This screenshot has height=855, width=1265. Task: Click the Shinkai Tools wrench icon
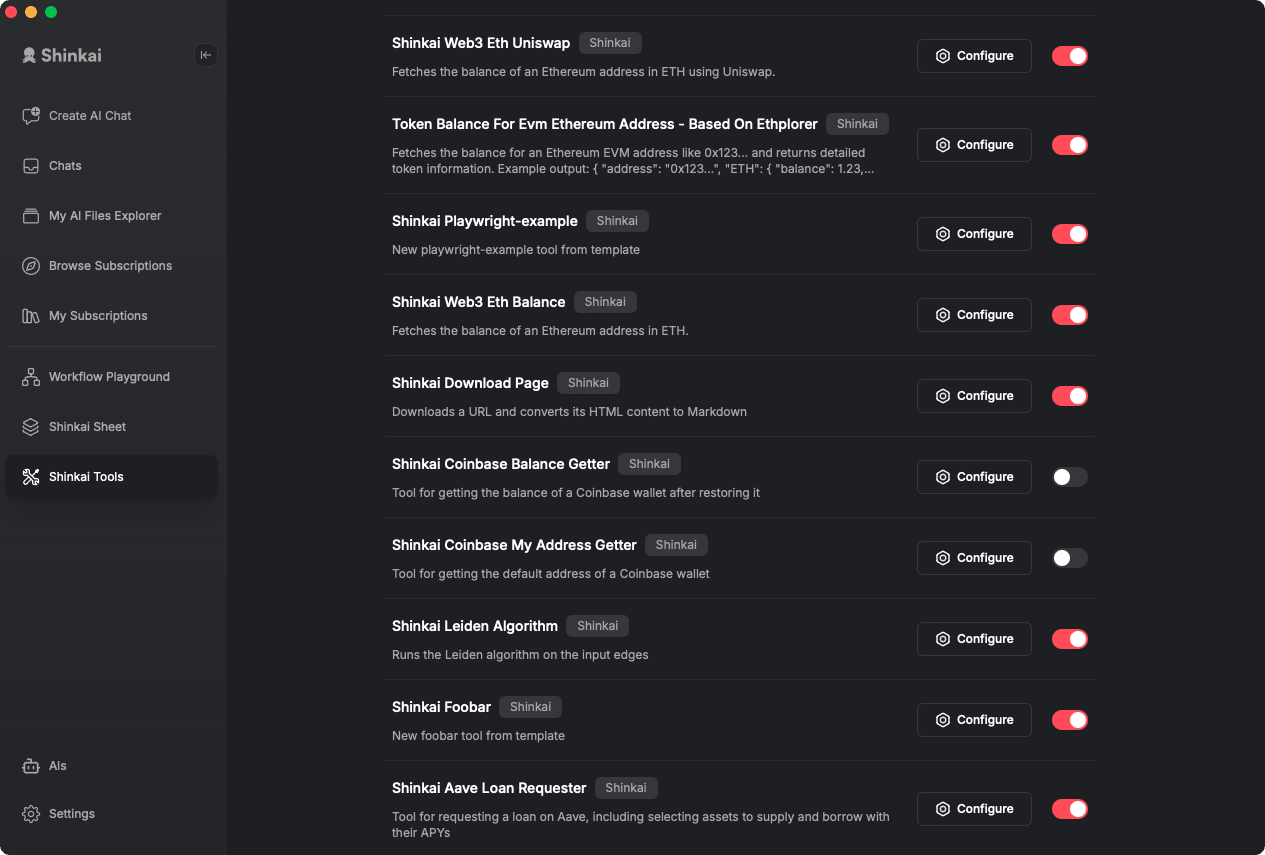coord(31,477)
